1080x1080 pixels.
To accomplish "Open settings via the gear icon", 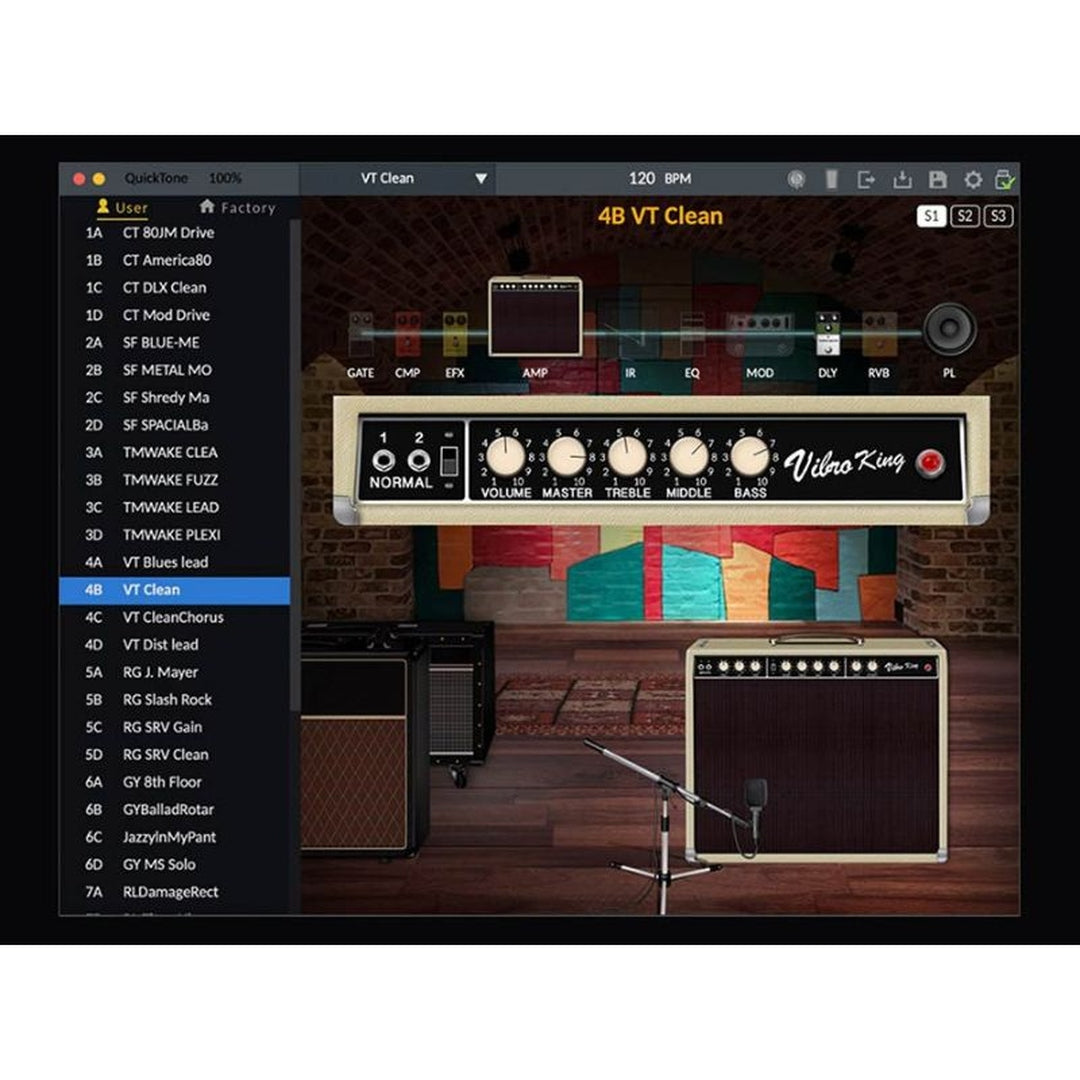I will (x=972, y=179).
